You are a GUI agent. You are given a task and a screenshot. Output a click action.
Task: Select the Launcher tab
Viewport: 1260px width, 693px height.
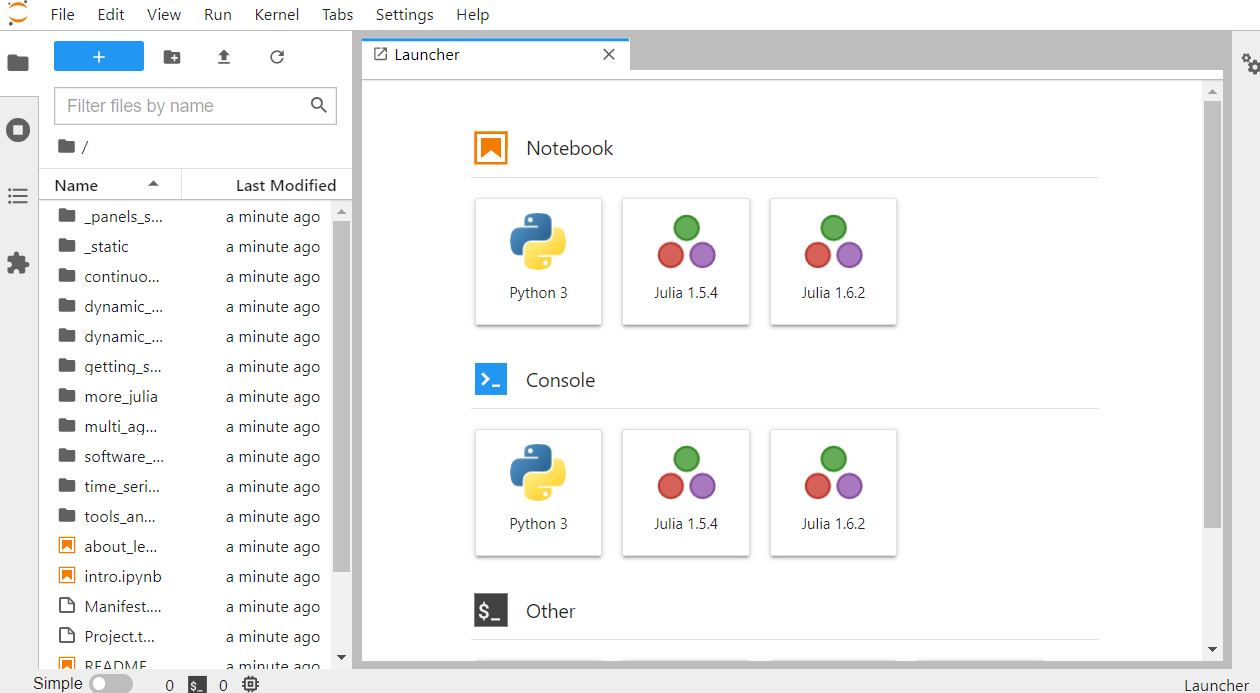[426, 55]
